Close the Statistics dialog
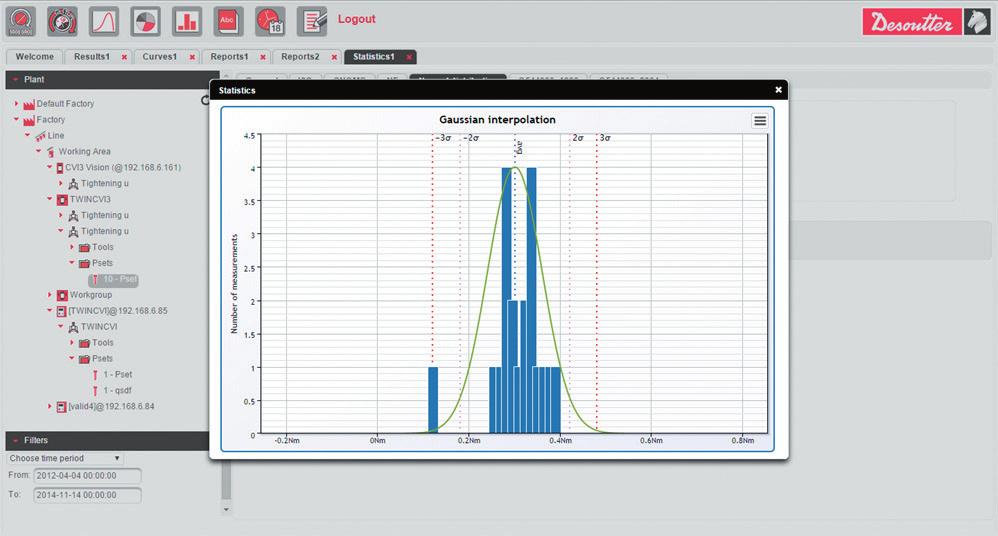Screen dimensions: 998x536 pyautogui.click(x=778, y=90)
